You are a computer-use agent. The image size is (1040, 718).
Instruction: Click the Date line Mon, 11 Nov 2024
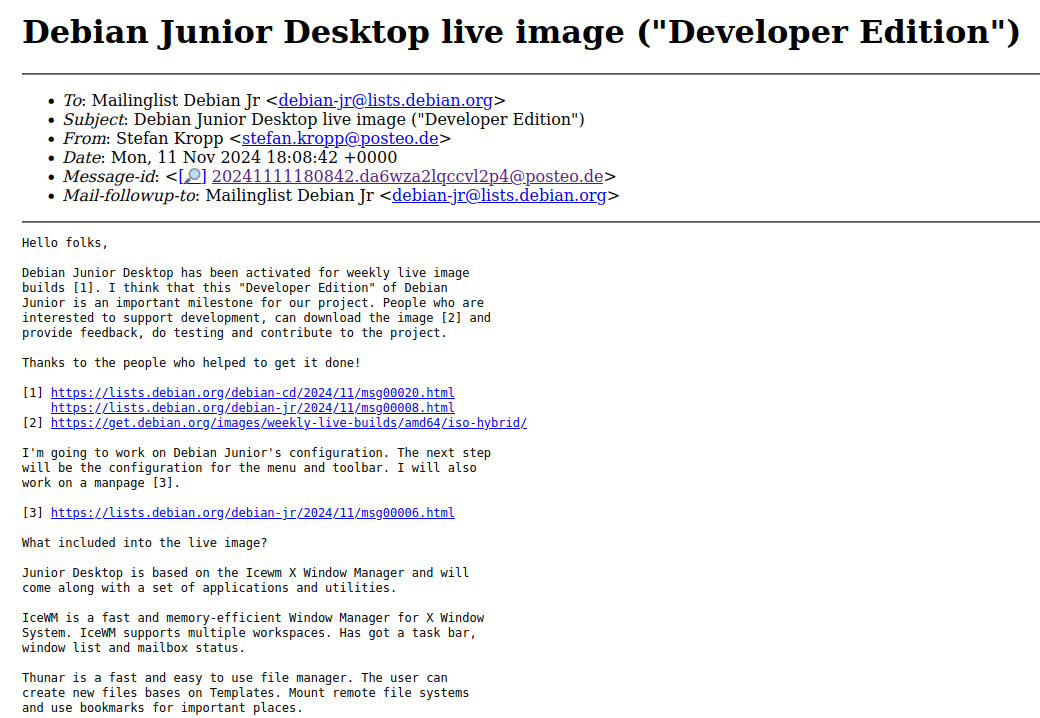click(x=230, y=158)
